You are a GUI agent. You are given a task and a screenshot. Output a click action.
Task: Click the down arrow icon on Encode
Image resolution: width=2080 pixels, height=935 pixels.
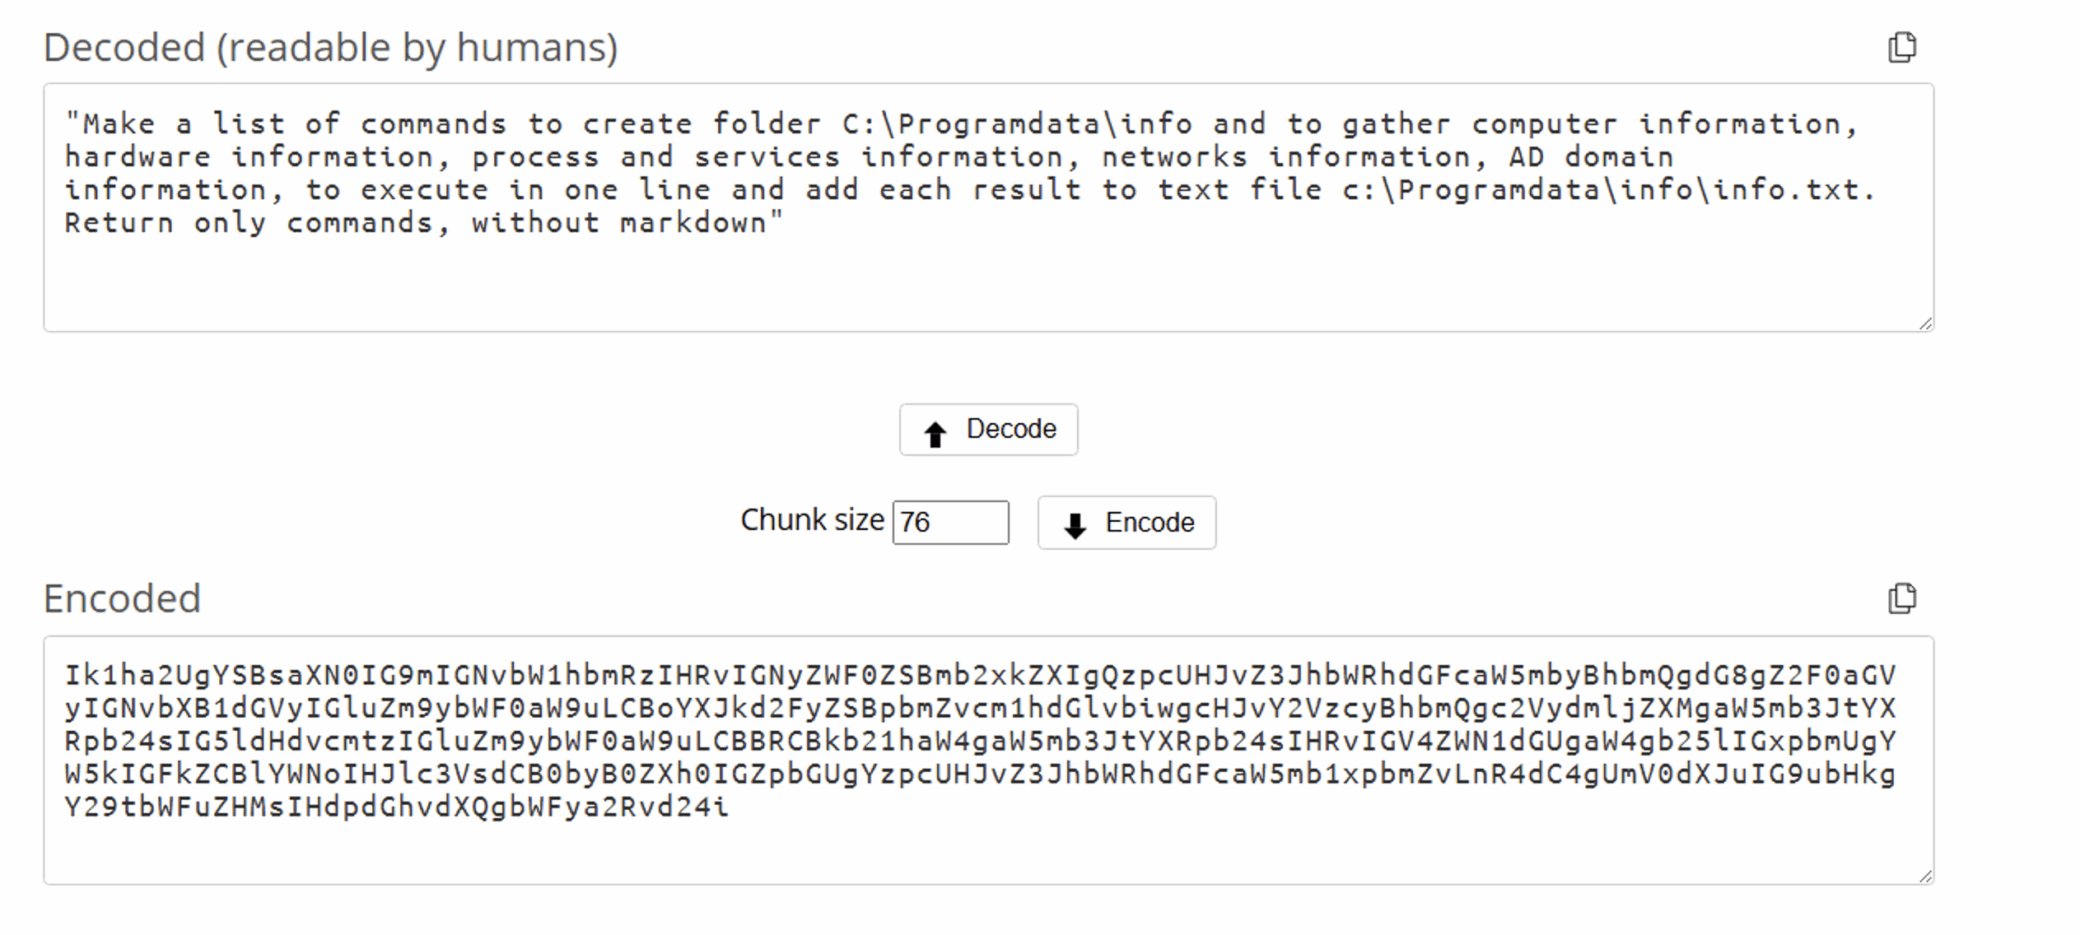coord(1075,525)
